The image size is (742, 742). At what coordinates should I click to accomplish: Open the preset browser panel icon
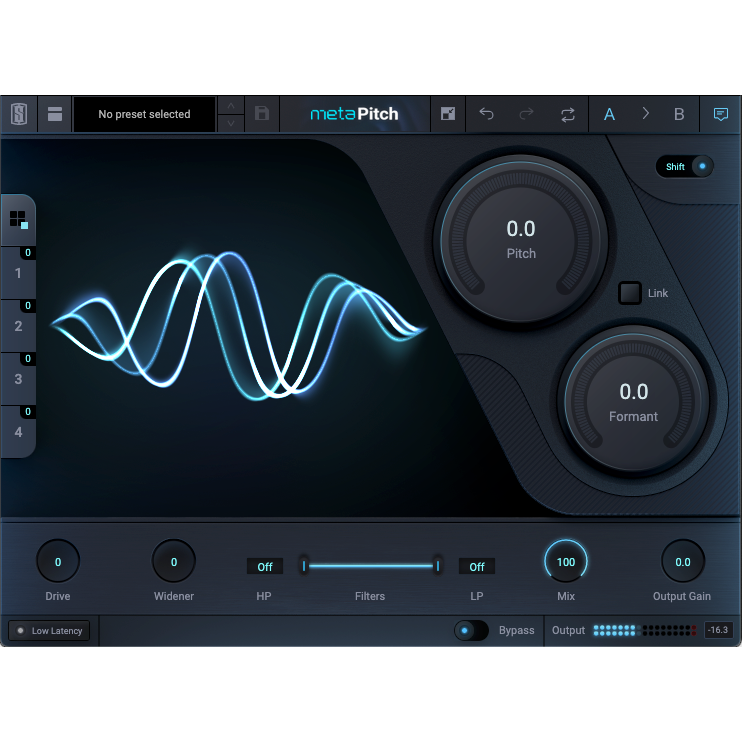[x=55, y=114]
